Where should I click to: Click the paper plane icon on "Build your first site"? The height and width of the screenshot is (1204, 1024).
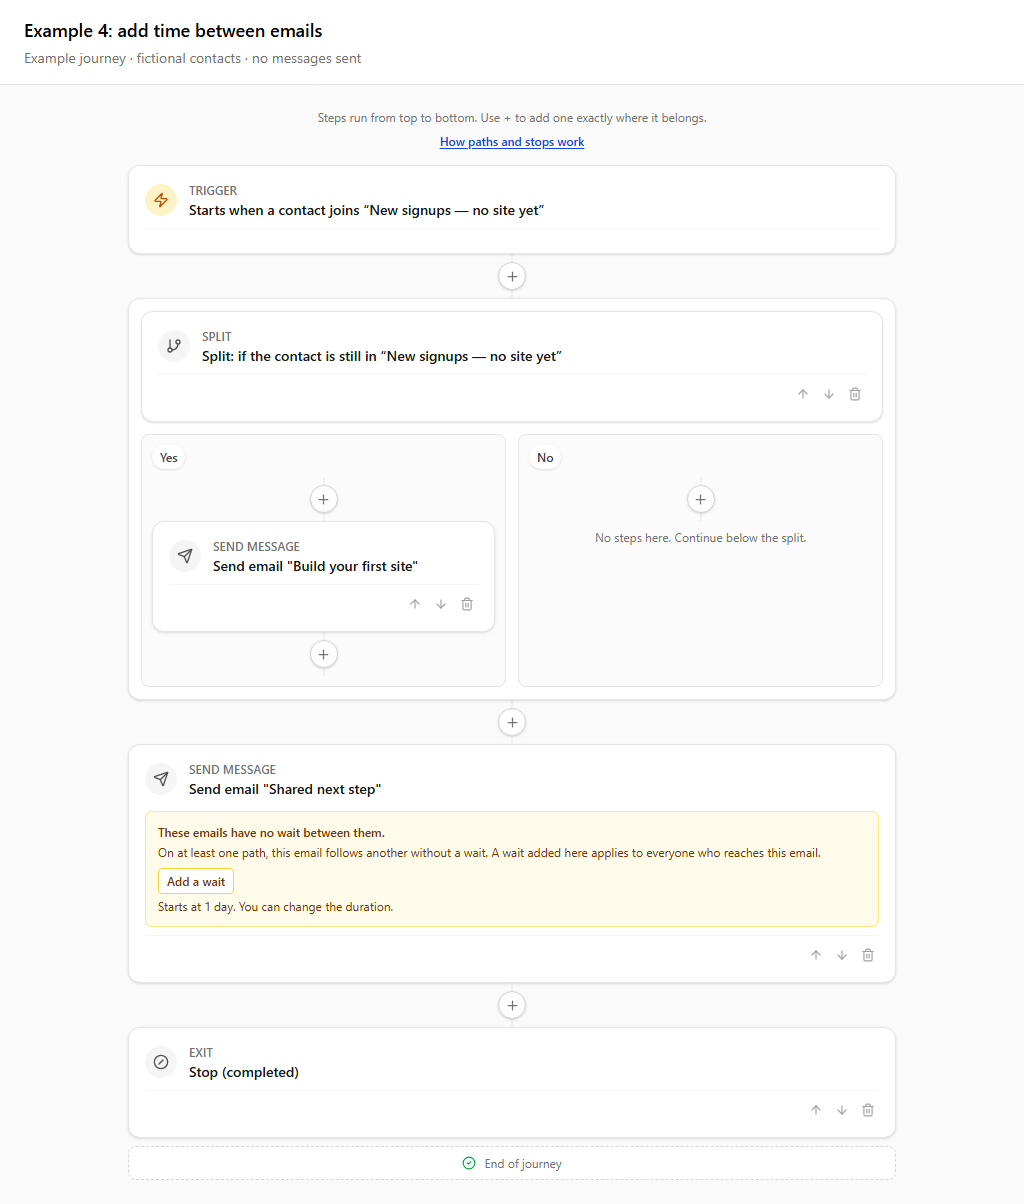coord(185,556)
